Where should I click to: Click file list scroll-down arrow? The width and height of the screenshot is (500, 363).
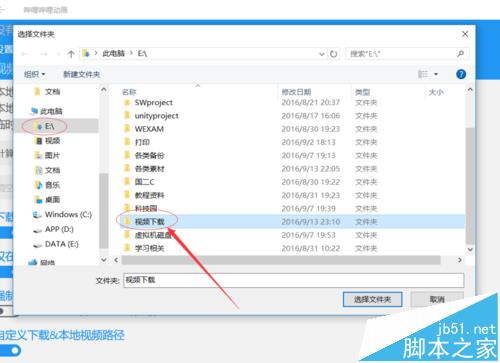point(470,249)
